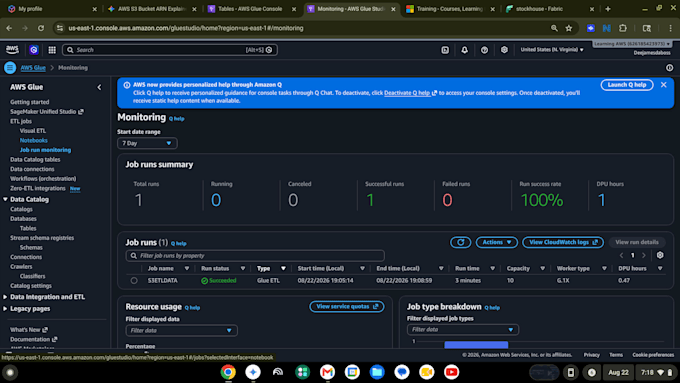Open the AWS services grid menu
Image resolution: width=680 pixels, height=383 pixels.
52,50
